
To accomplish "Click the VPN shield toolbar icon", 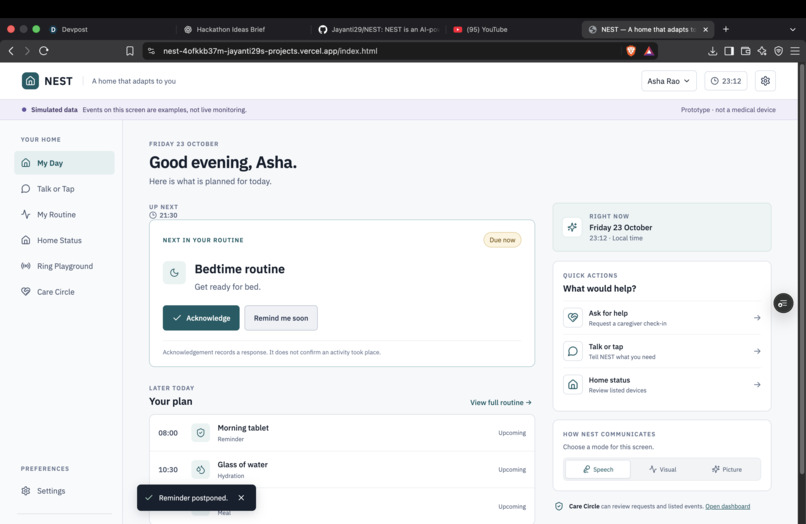I will pyautogui.click(x=778, y=50).
